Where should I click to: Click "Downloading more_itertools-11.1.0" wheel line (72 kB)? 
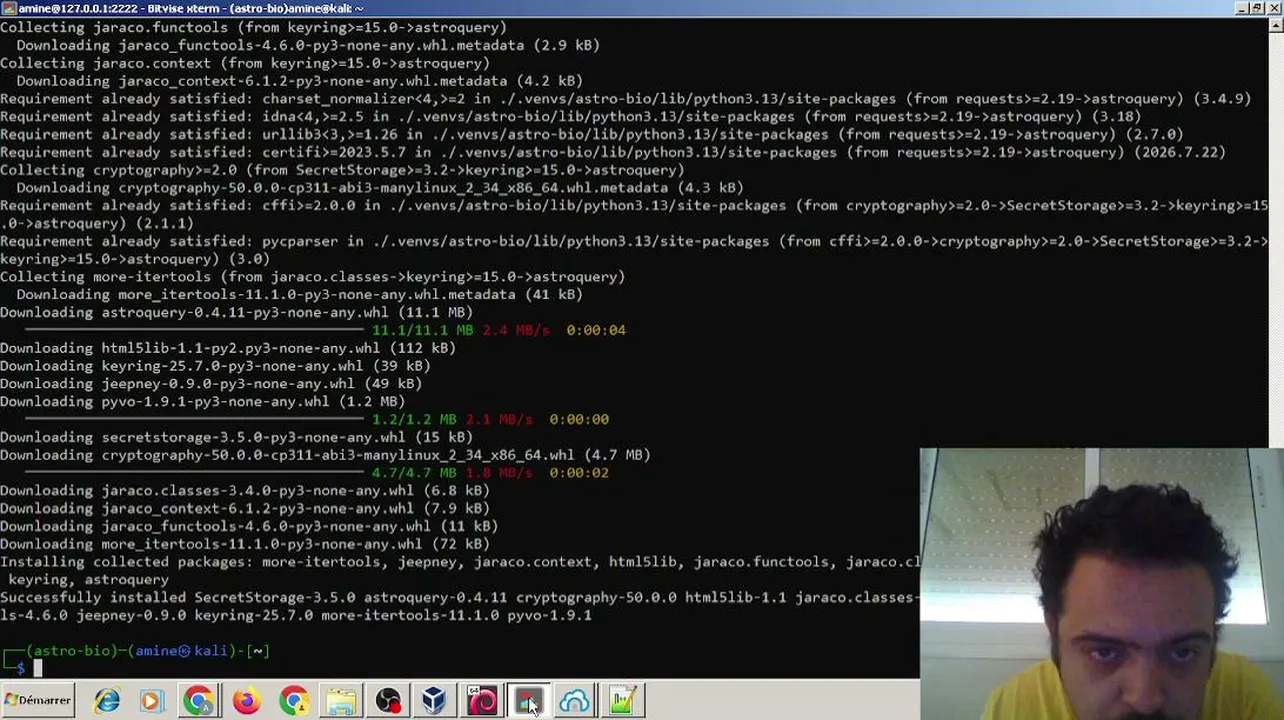[x=245, y=544]
